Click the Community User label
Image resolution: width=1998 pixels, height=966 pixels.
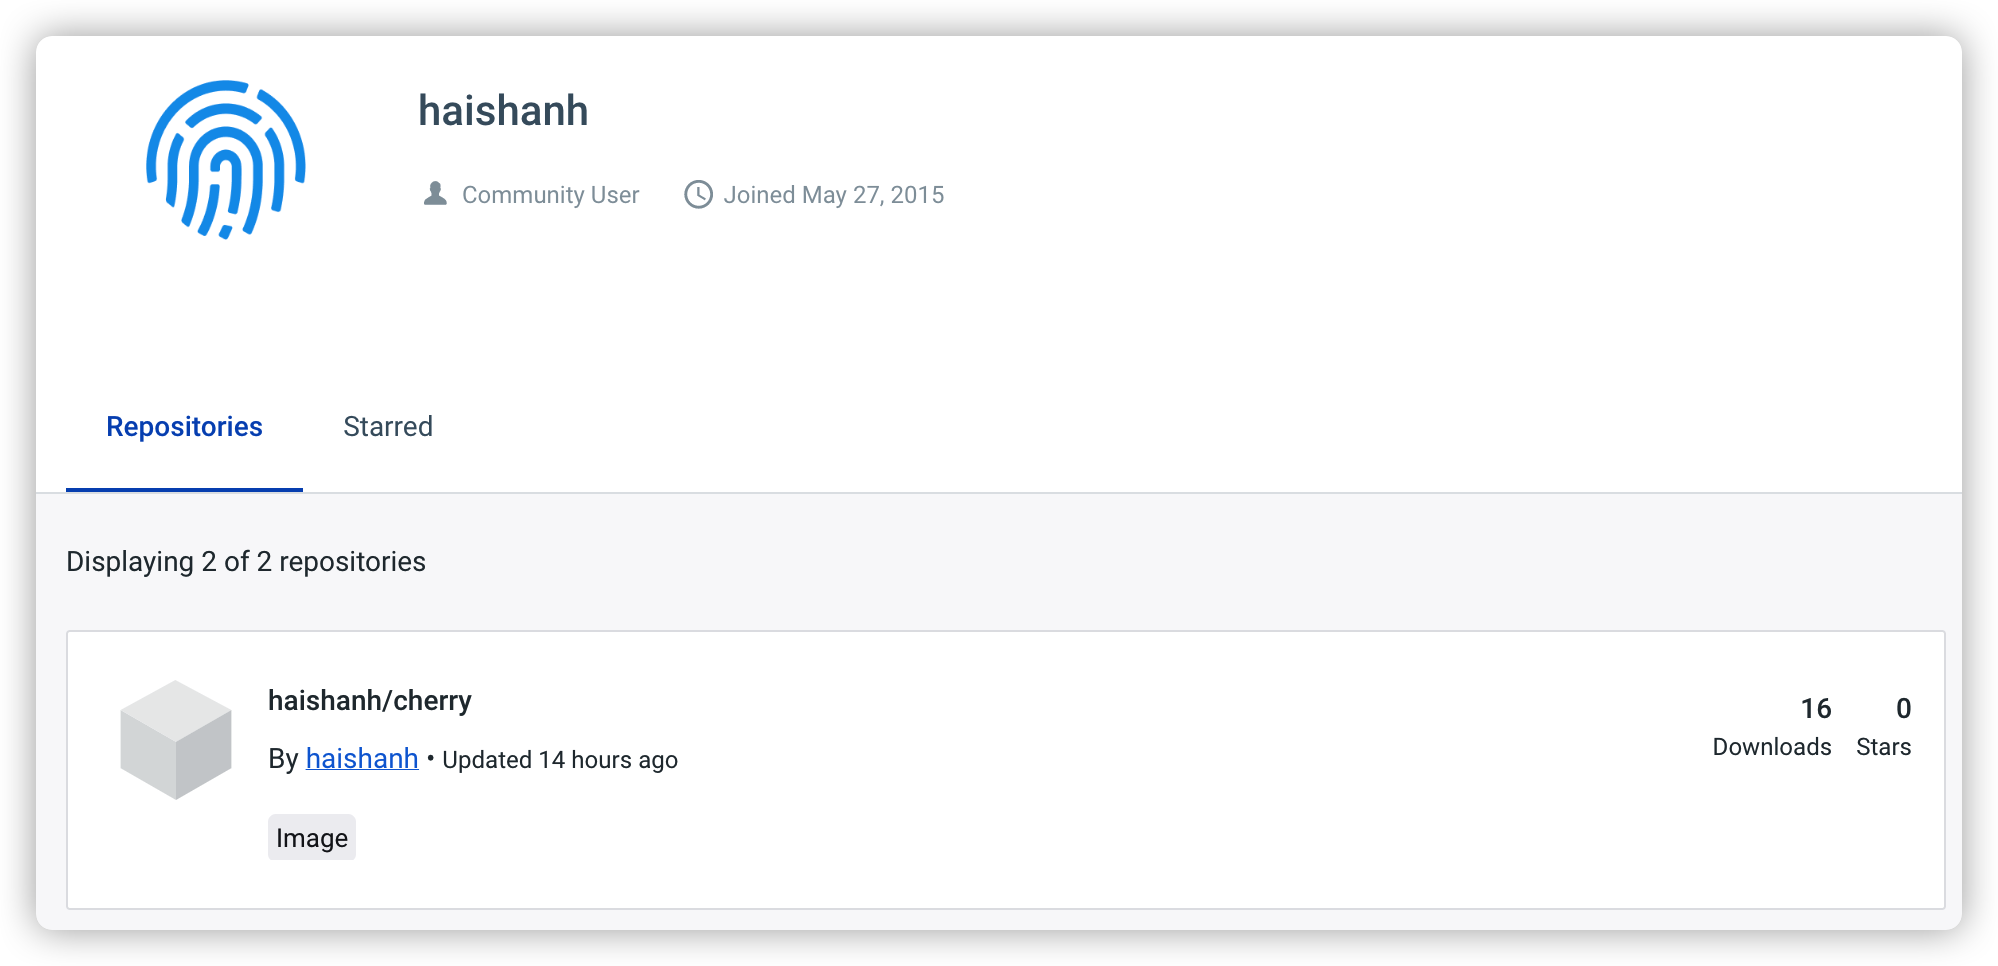(550, 195)
